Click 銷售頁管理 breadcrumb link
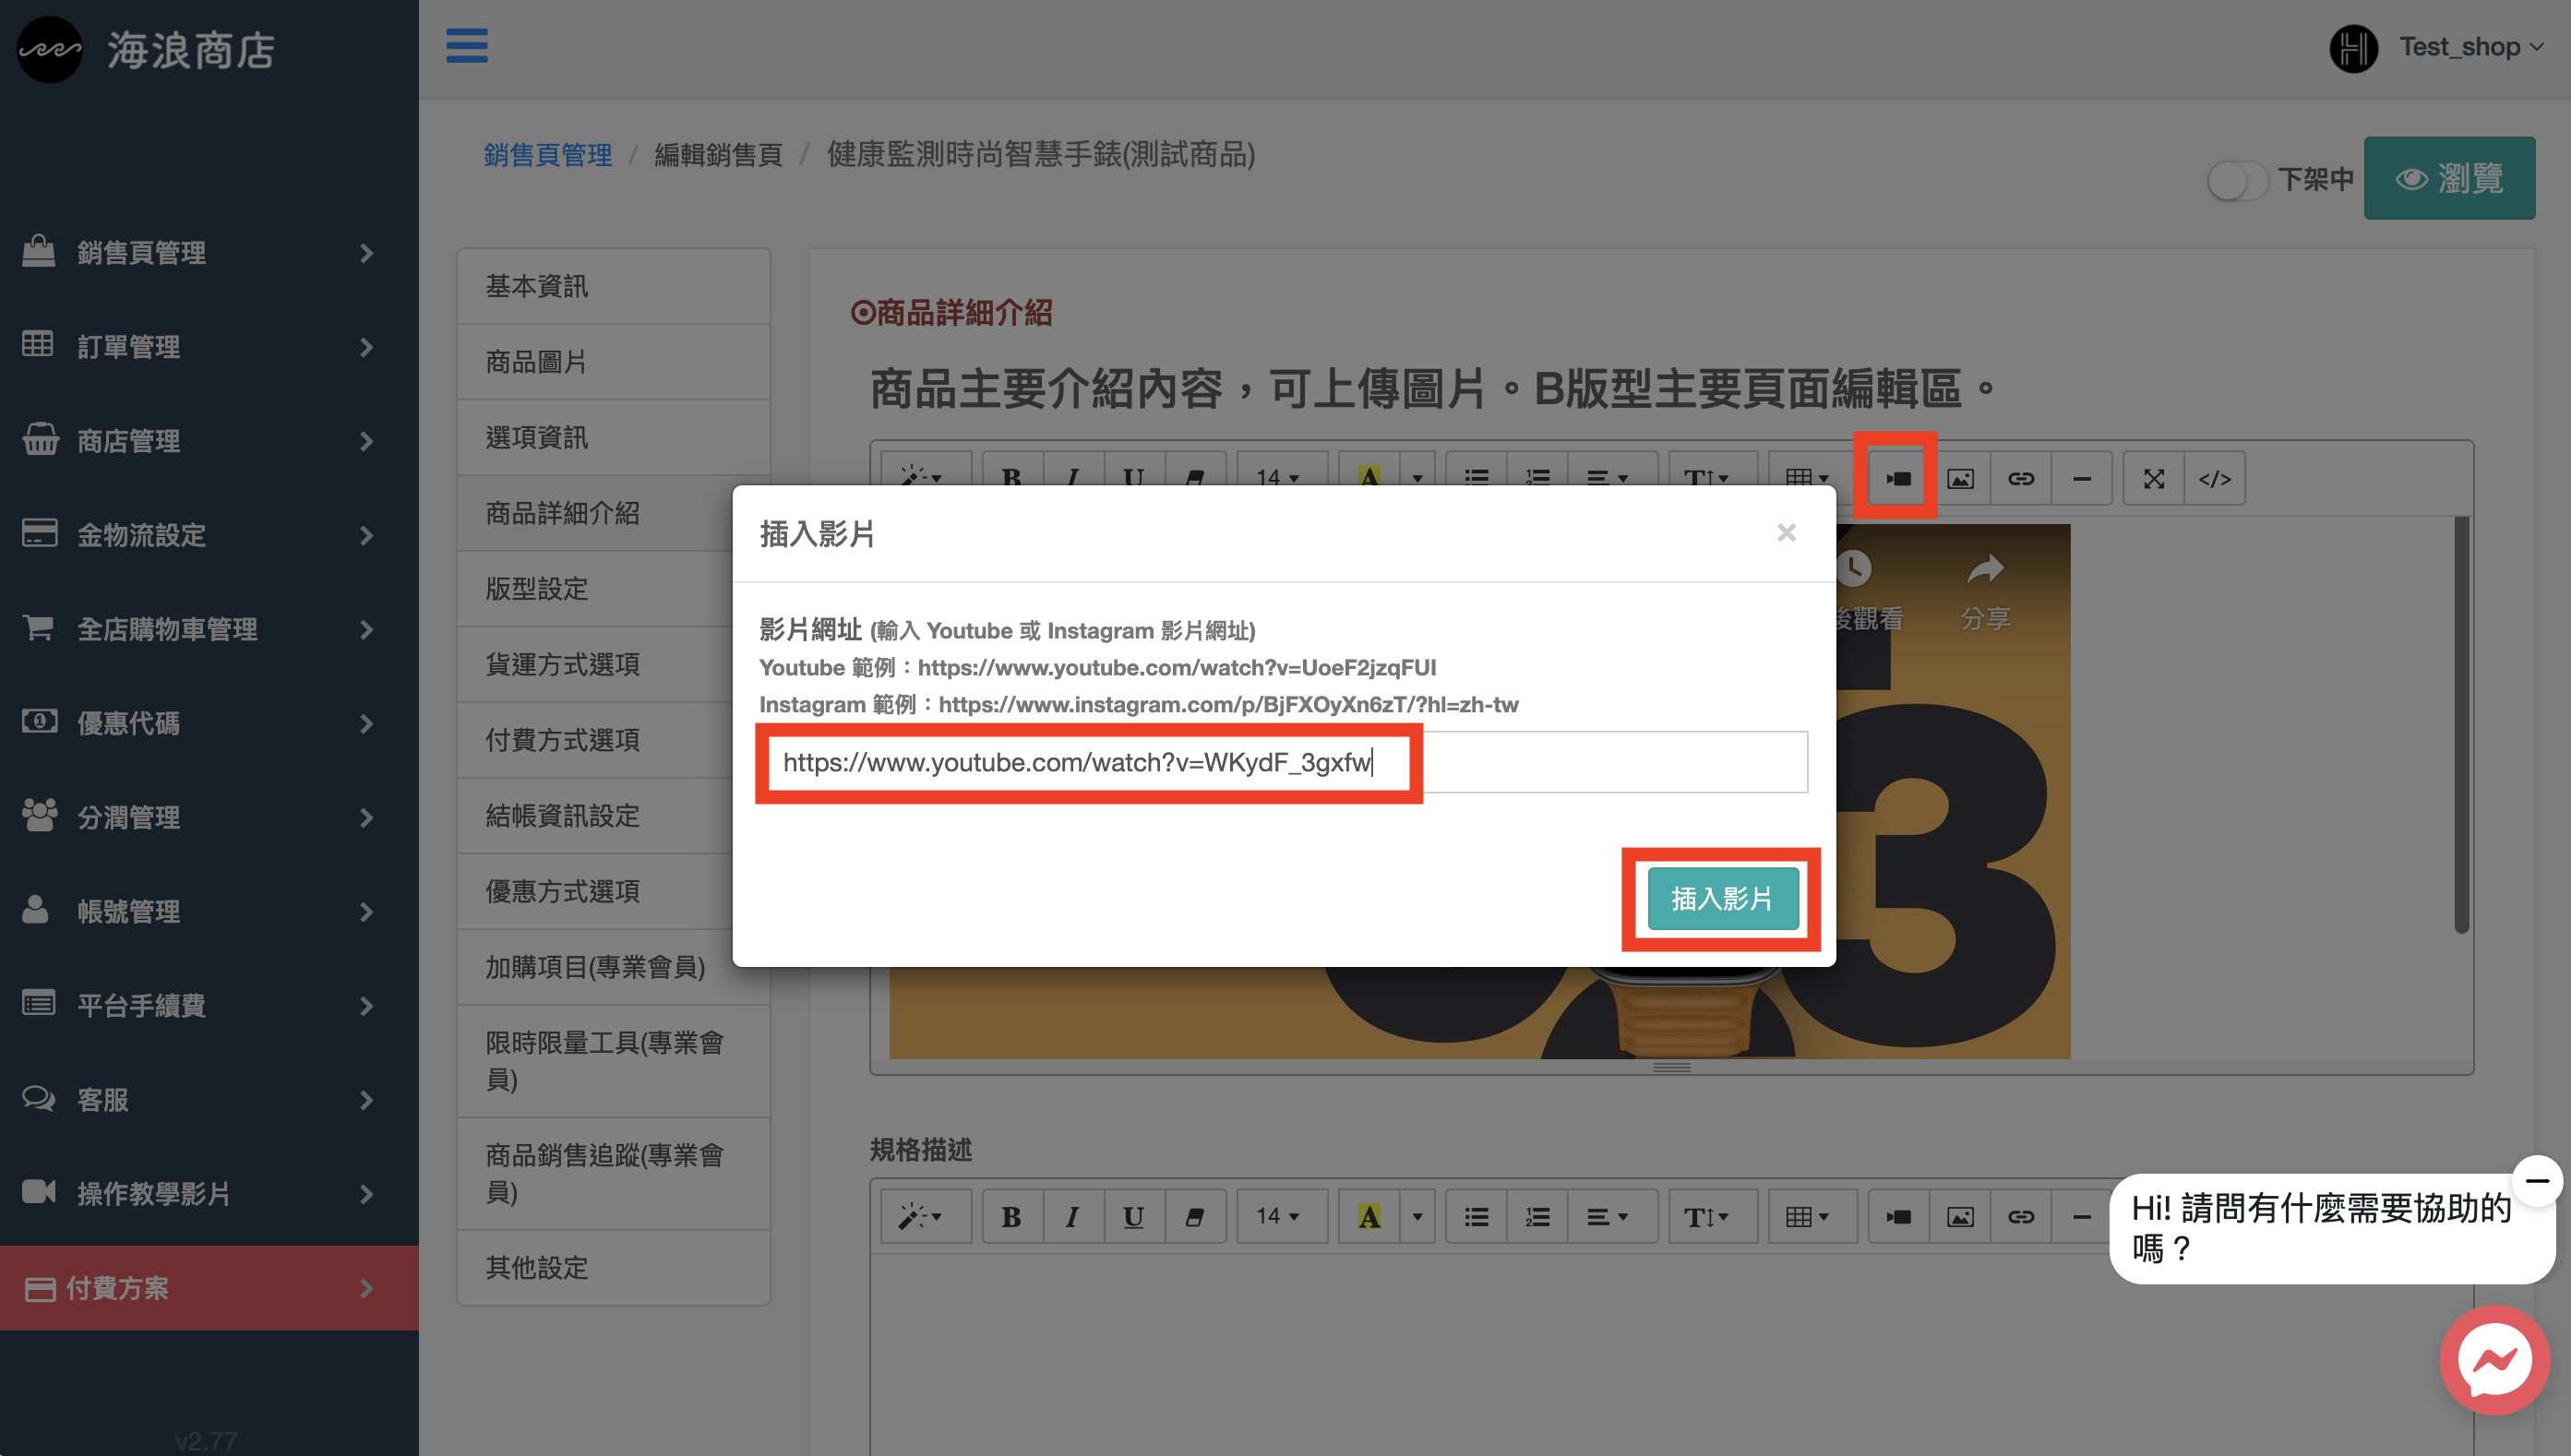This screenshot has height=1456, width=2571. [x=548, y=155]
